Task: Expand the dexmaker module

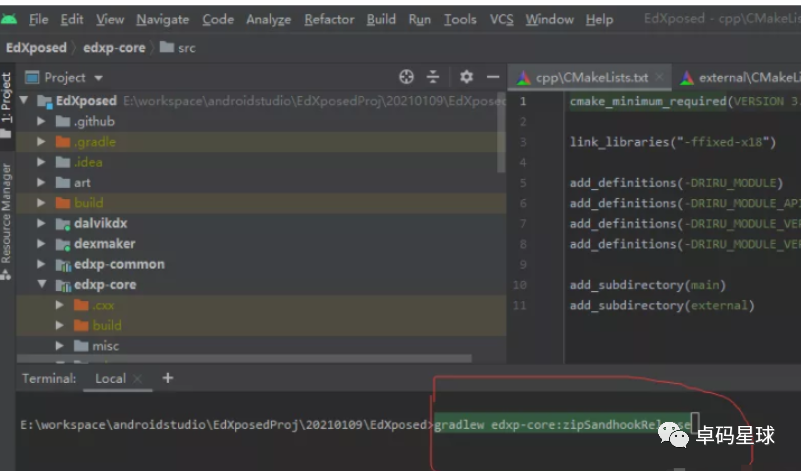Action: click(41, 244)
